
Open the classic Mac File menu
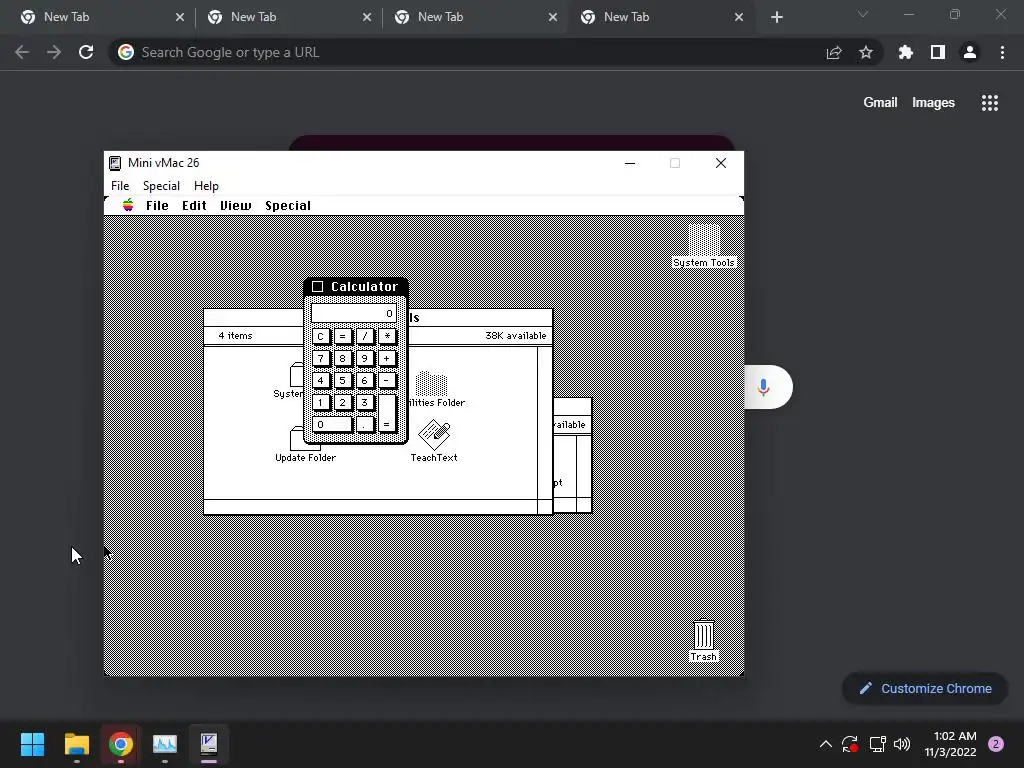pyautogui.click(x=157, y=206)
